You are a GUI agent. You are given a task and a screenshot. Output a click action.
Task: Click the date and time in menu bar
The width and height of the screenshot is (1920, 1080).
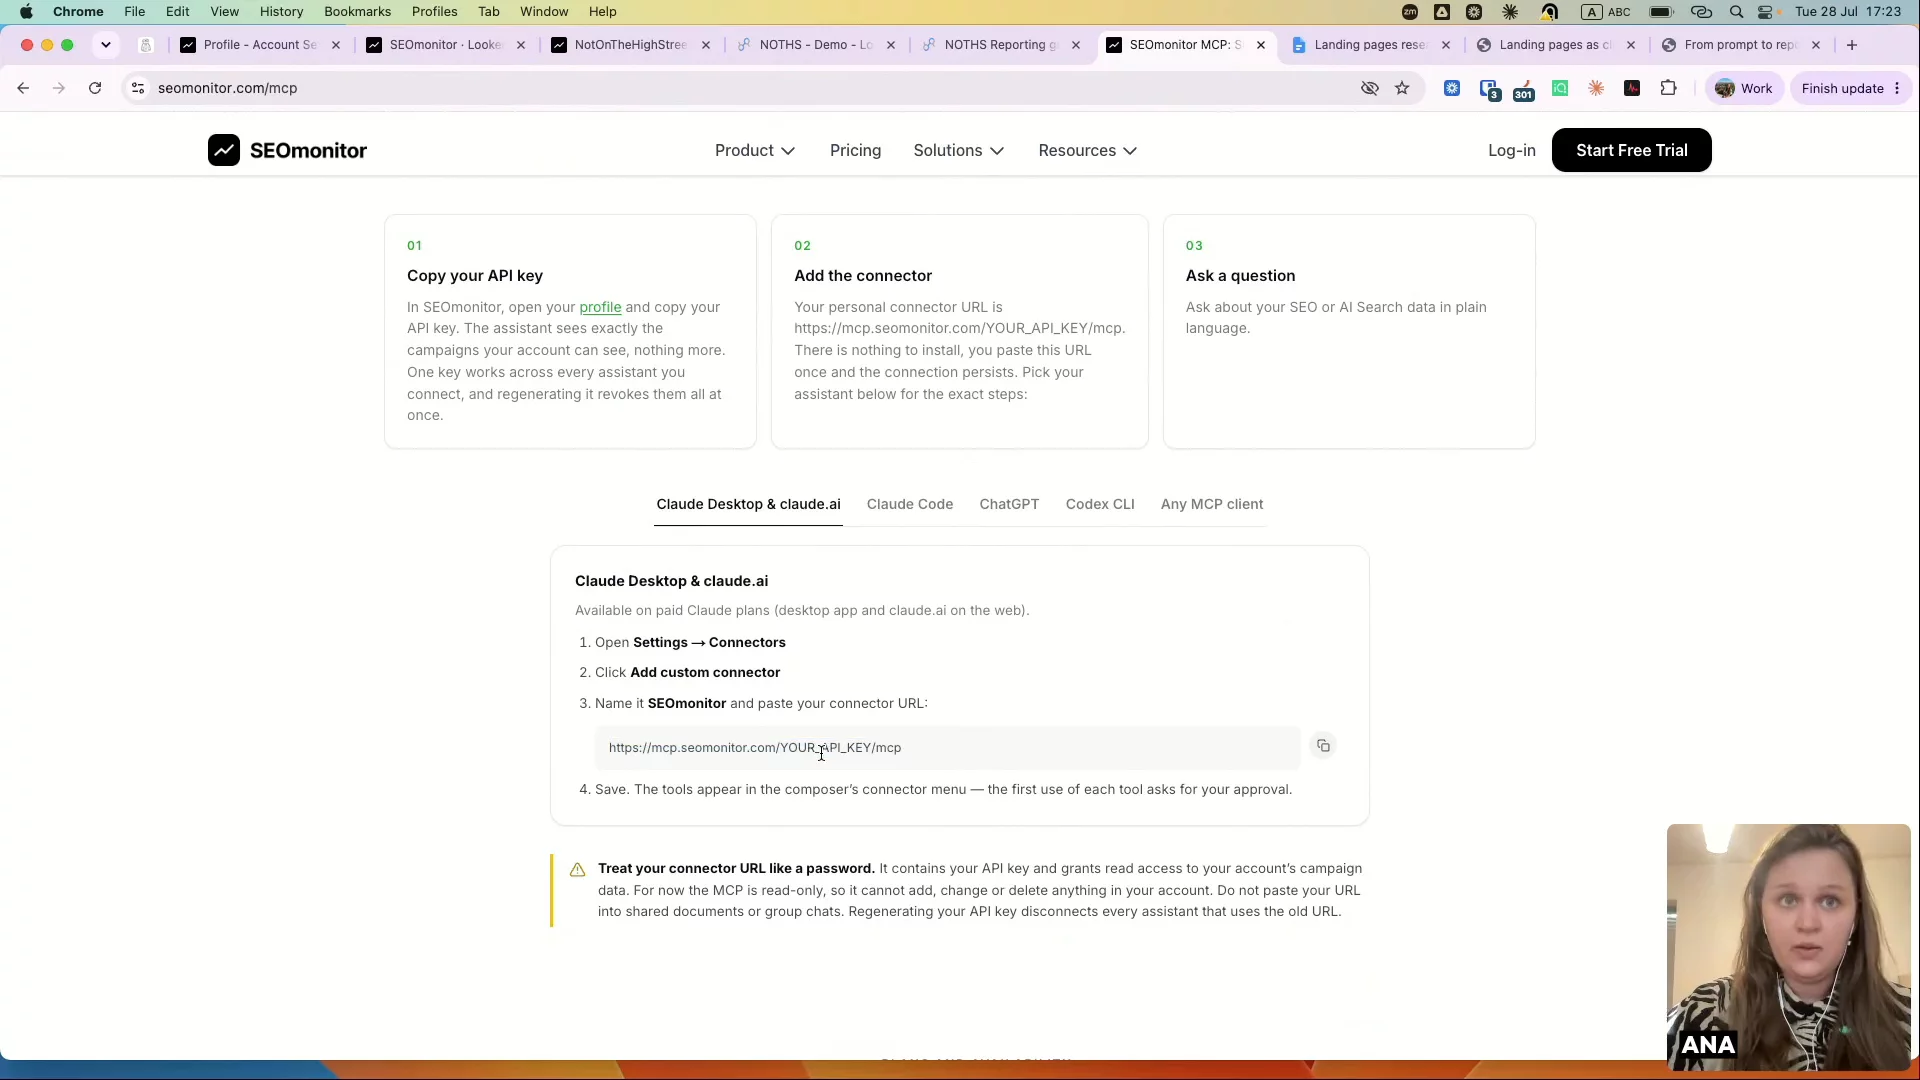[x=1848, y=12]
